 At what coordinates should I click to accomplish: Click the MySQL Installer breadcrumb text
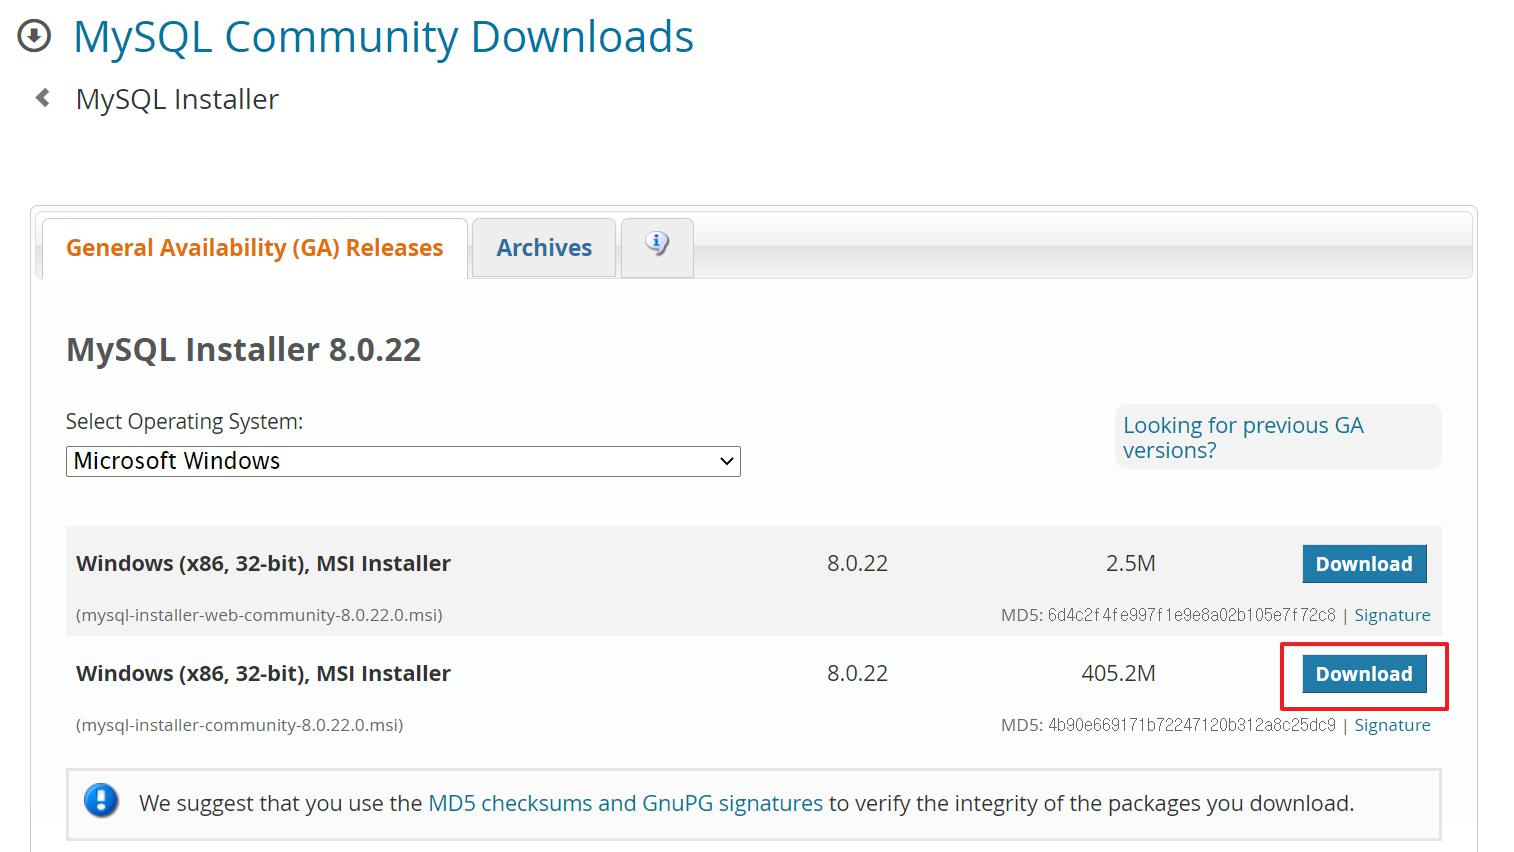177,98
